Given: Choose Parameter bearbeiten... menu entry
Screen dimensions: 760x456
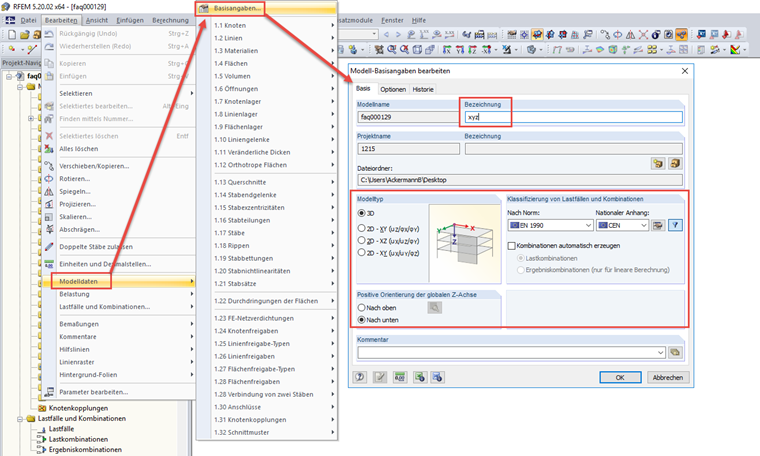Looking at the screenshot, I should 94,392.
